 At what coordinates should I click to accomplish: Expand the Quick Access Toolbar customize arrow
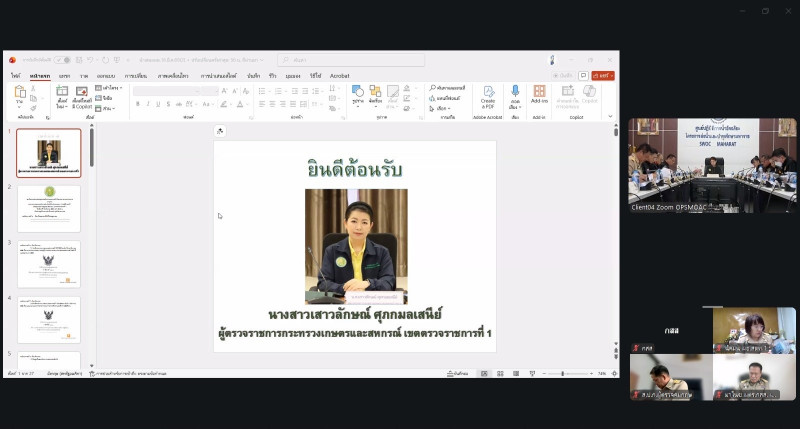coord(127,60)
